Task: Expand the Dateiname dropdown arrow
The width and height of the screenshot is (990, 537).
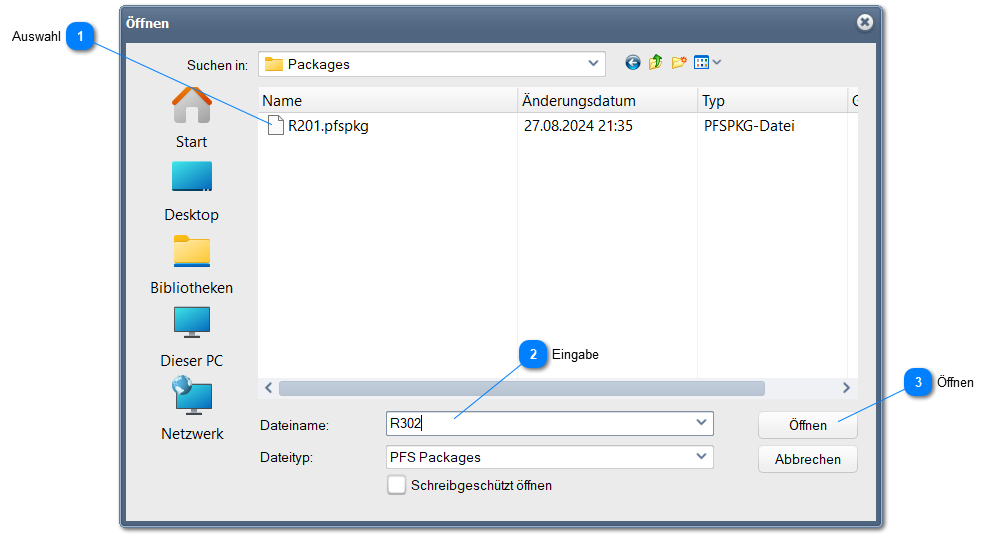Action: point(701,423)
